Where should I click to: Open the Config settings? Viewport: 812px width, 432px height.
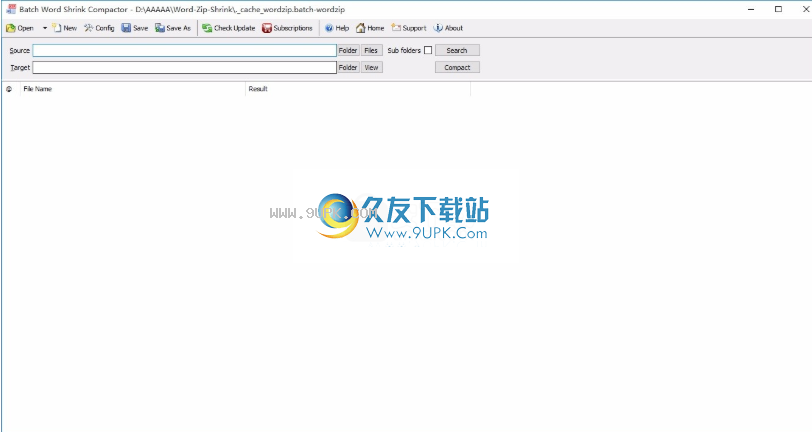click(99, 28)
